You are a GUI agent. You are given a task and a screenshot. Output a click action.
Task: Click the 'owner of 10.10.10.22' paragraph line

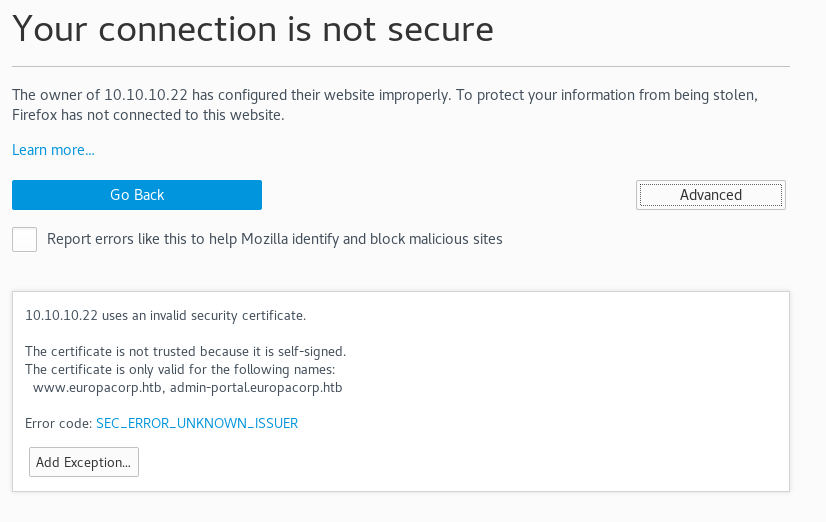tap(385, 95)
